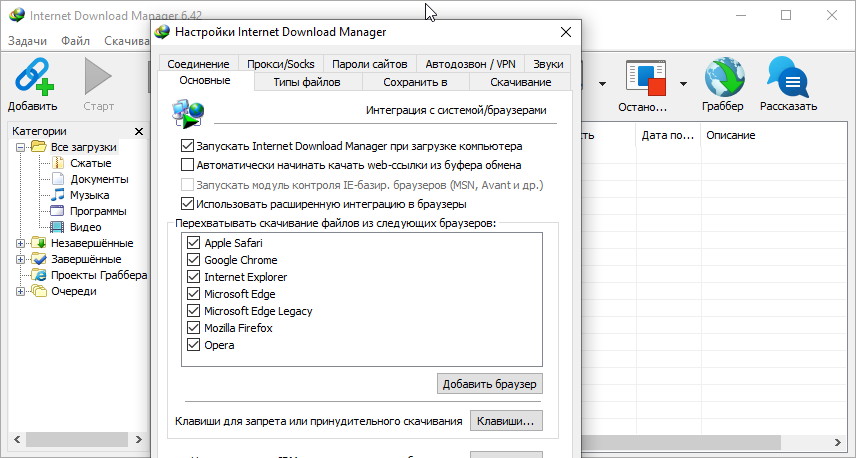Select the Сжатые category icon
This screenshot has width=856, height=458.
[57, 163]
